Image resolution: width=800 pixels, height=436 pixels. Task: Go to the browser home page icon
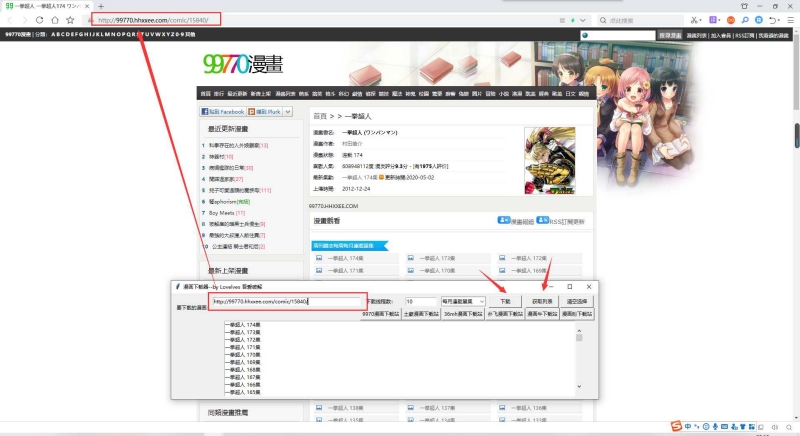54,20
